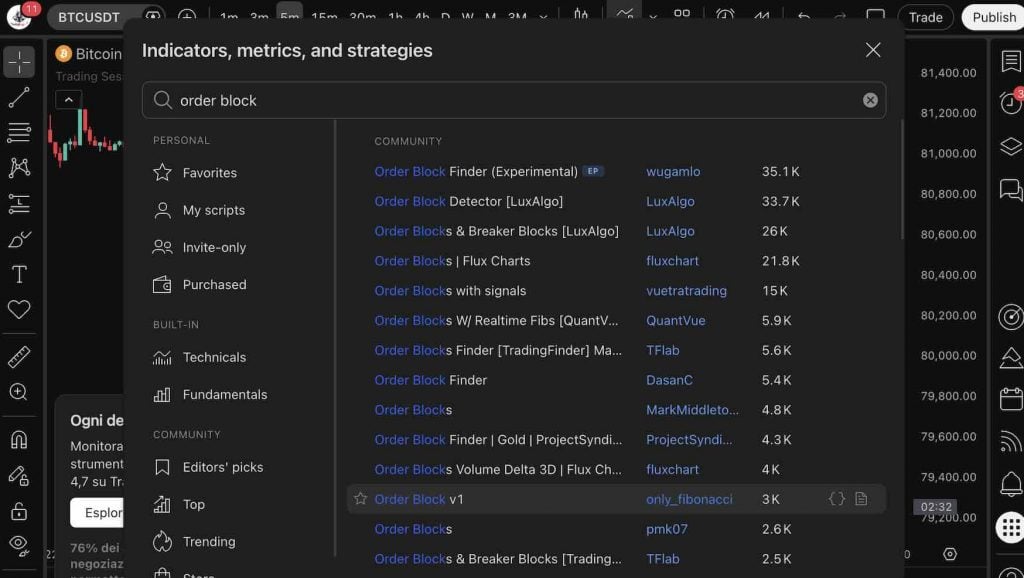
Task: Open the Technicals category
Action: [x=214, y=357]
